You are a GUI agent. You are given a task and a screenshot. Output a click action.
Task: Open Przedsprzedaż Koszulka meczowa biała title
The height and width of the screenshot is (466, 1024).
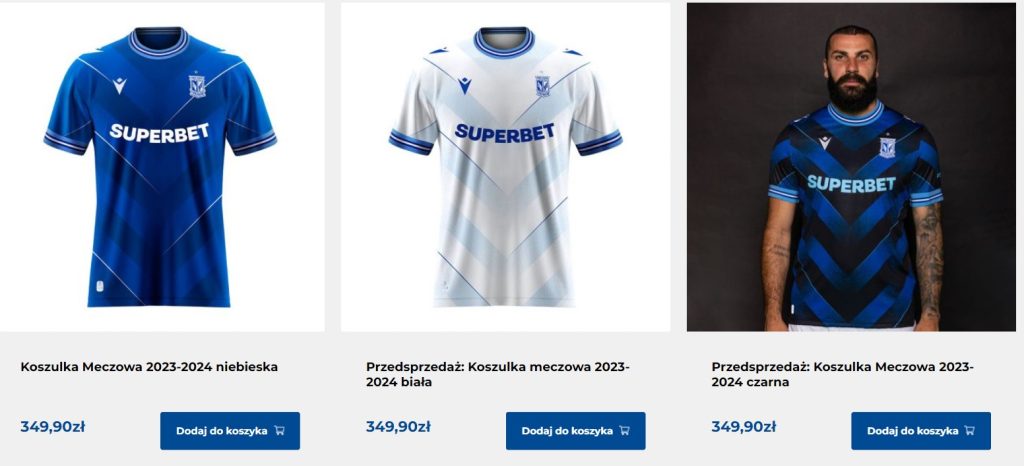tap(498, 375)
